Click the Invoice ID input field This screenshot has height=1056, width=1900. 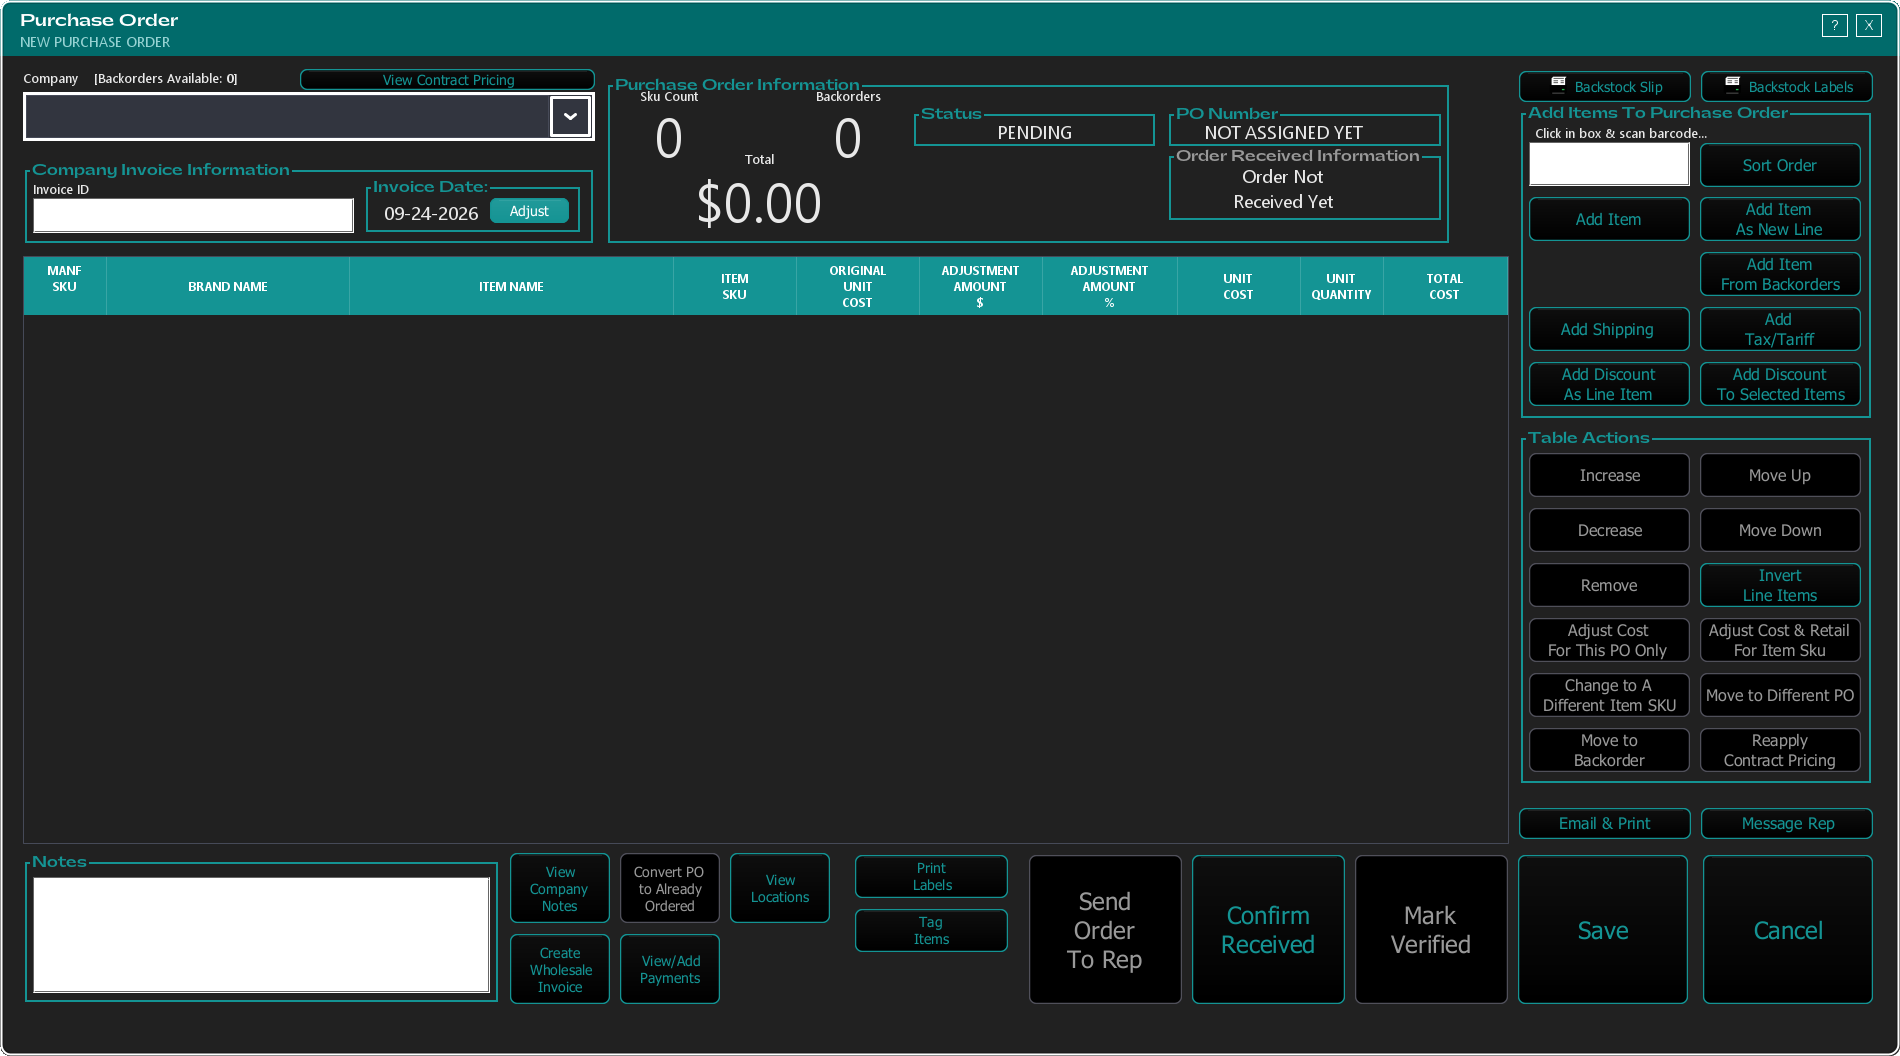193,215
